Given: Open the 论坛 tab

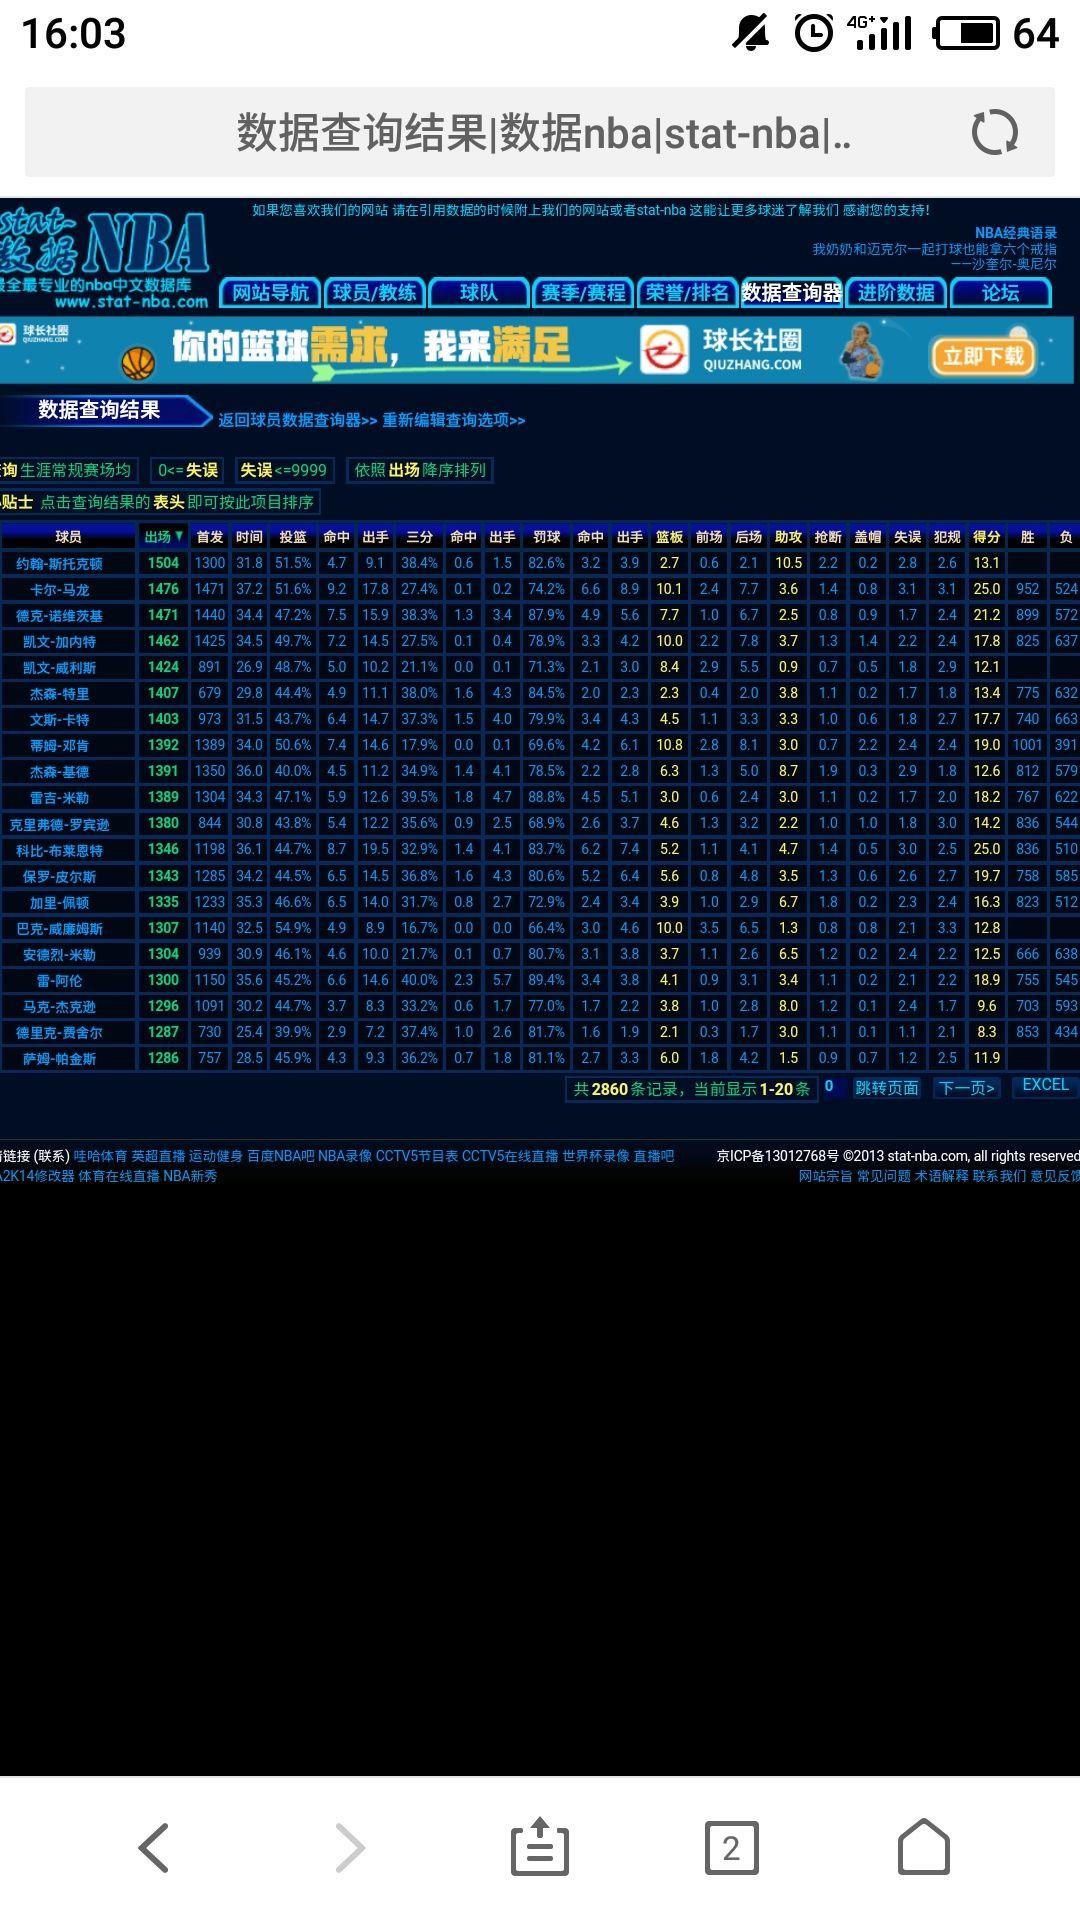Looking at the screenshot, I should tap(1000, 293).
